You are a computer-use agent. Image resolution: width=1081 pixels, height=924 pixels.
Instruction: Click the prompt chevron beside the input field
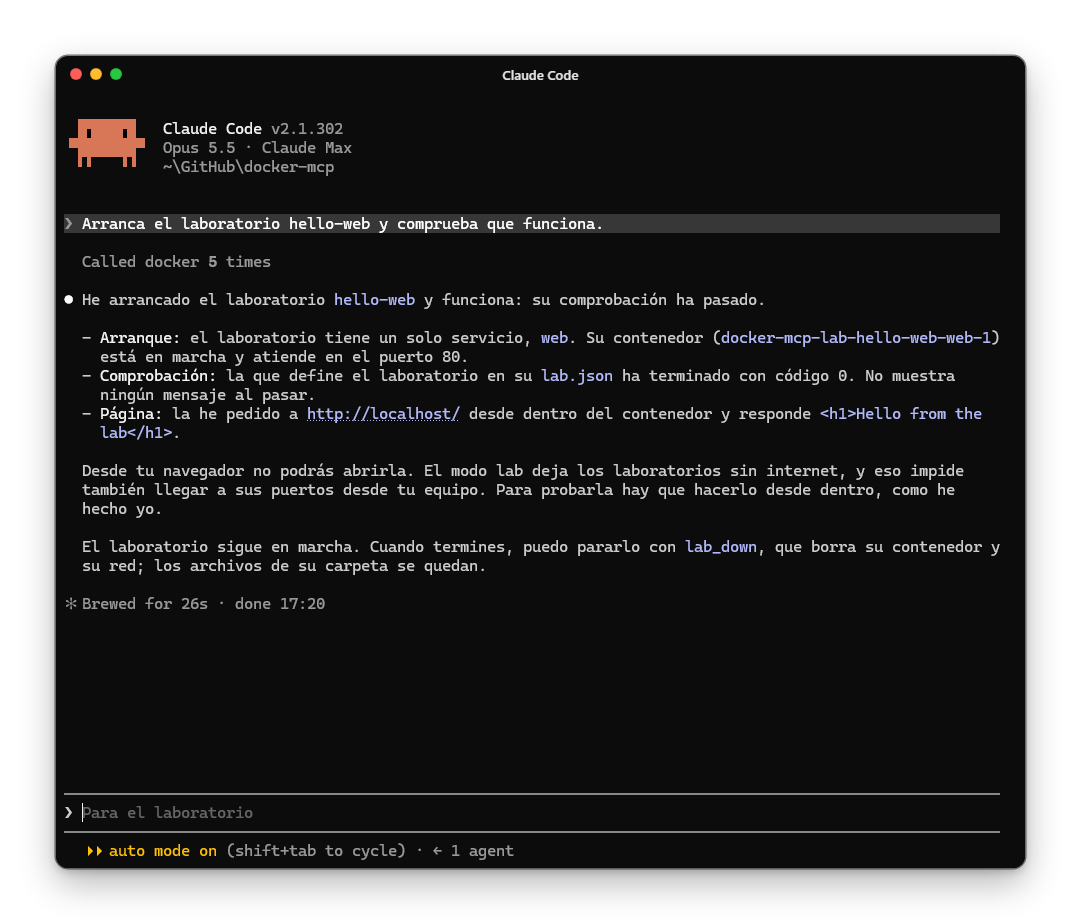(69, 812)
